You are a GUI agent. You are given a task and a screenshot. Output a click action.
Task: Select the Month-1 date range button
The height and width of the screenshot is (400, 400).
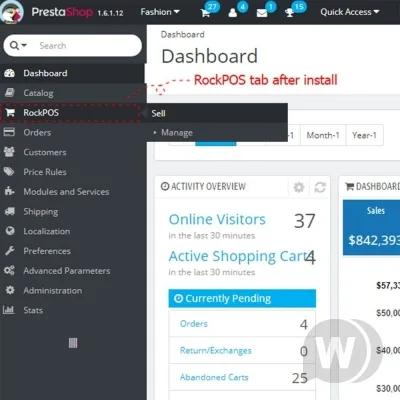[323, 135]
